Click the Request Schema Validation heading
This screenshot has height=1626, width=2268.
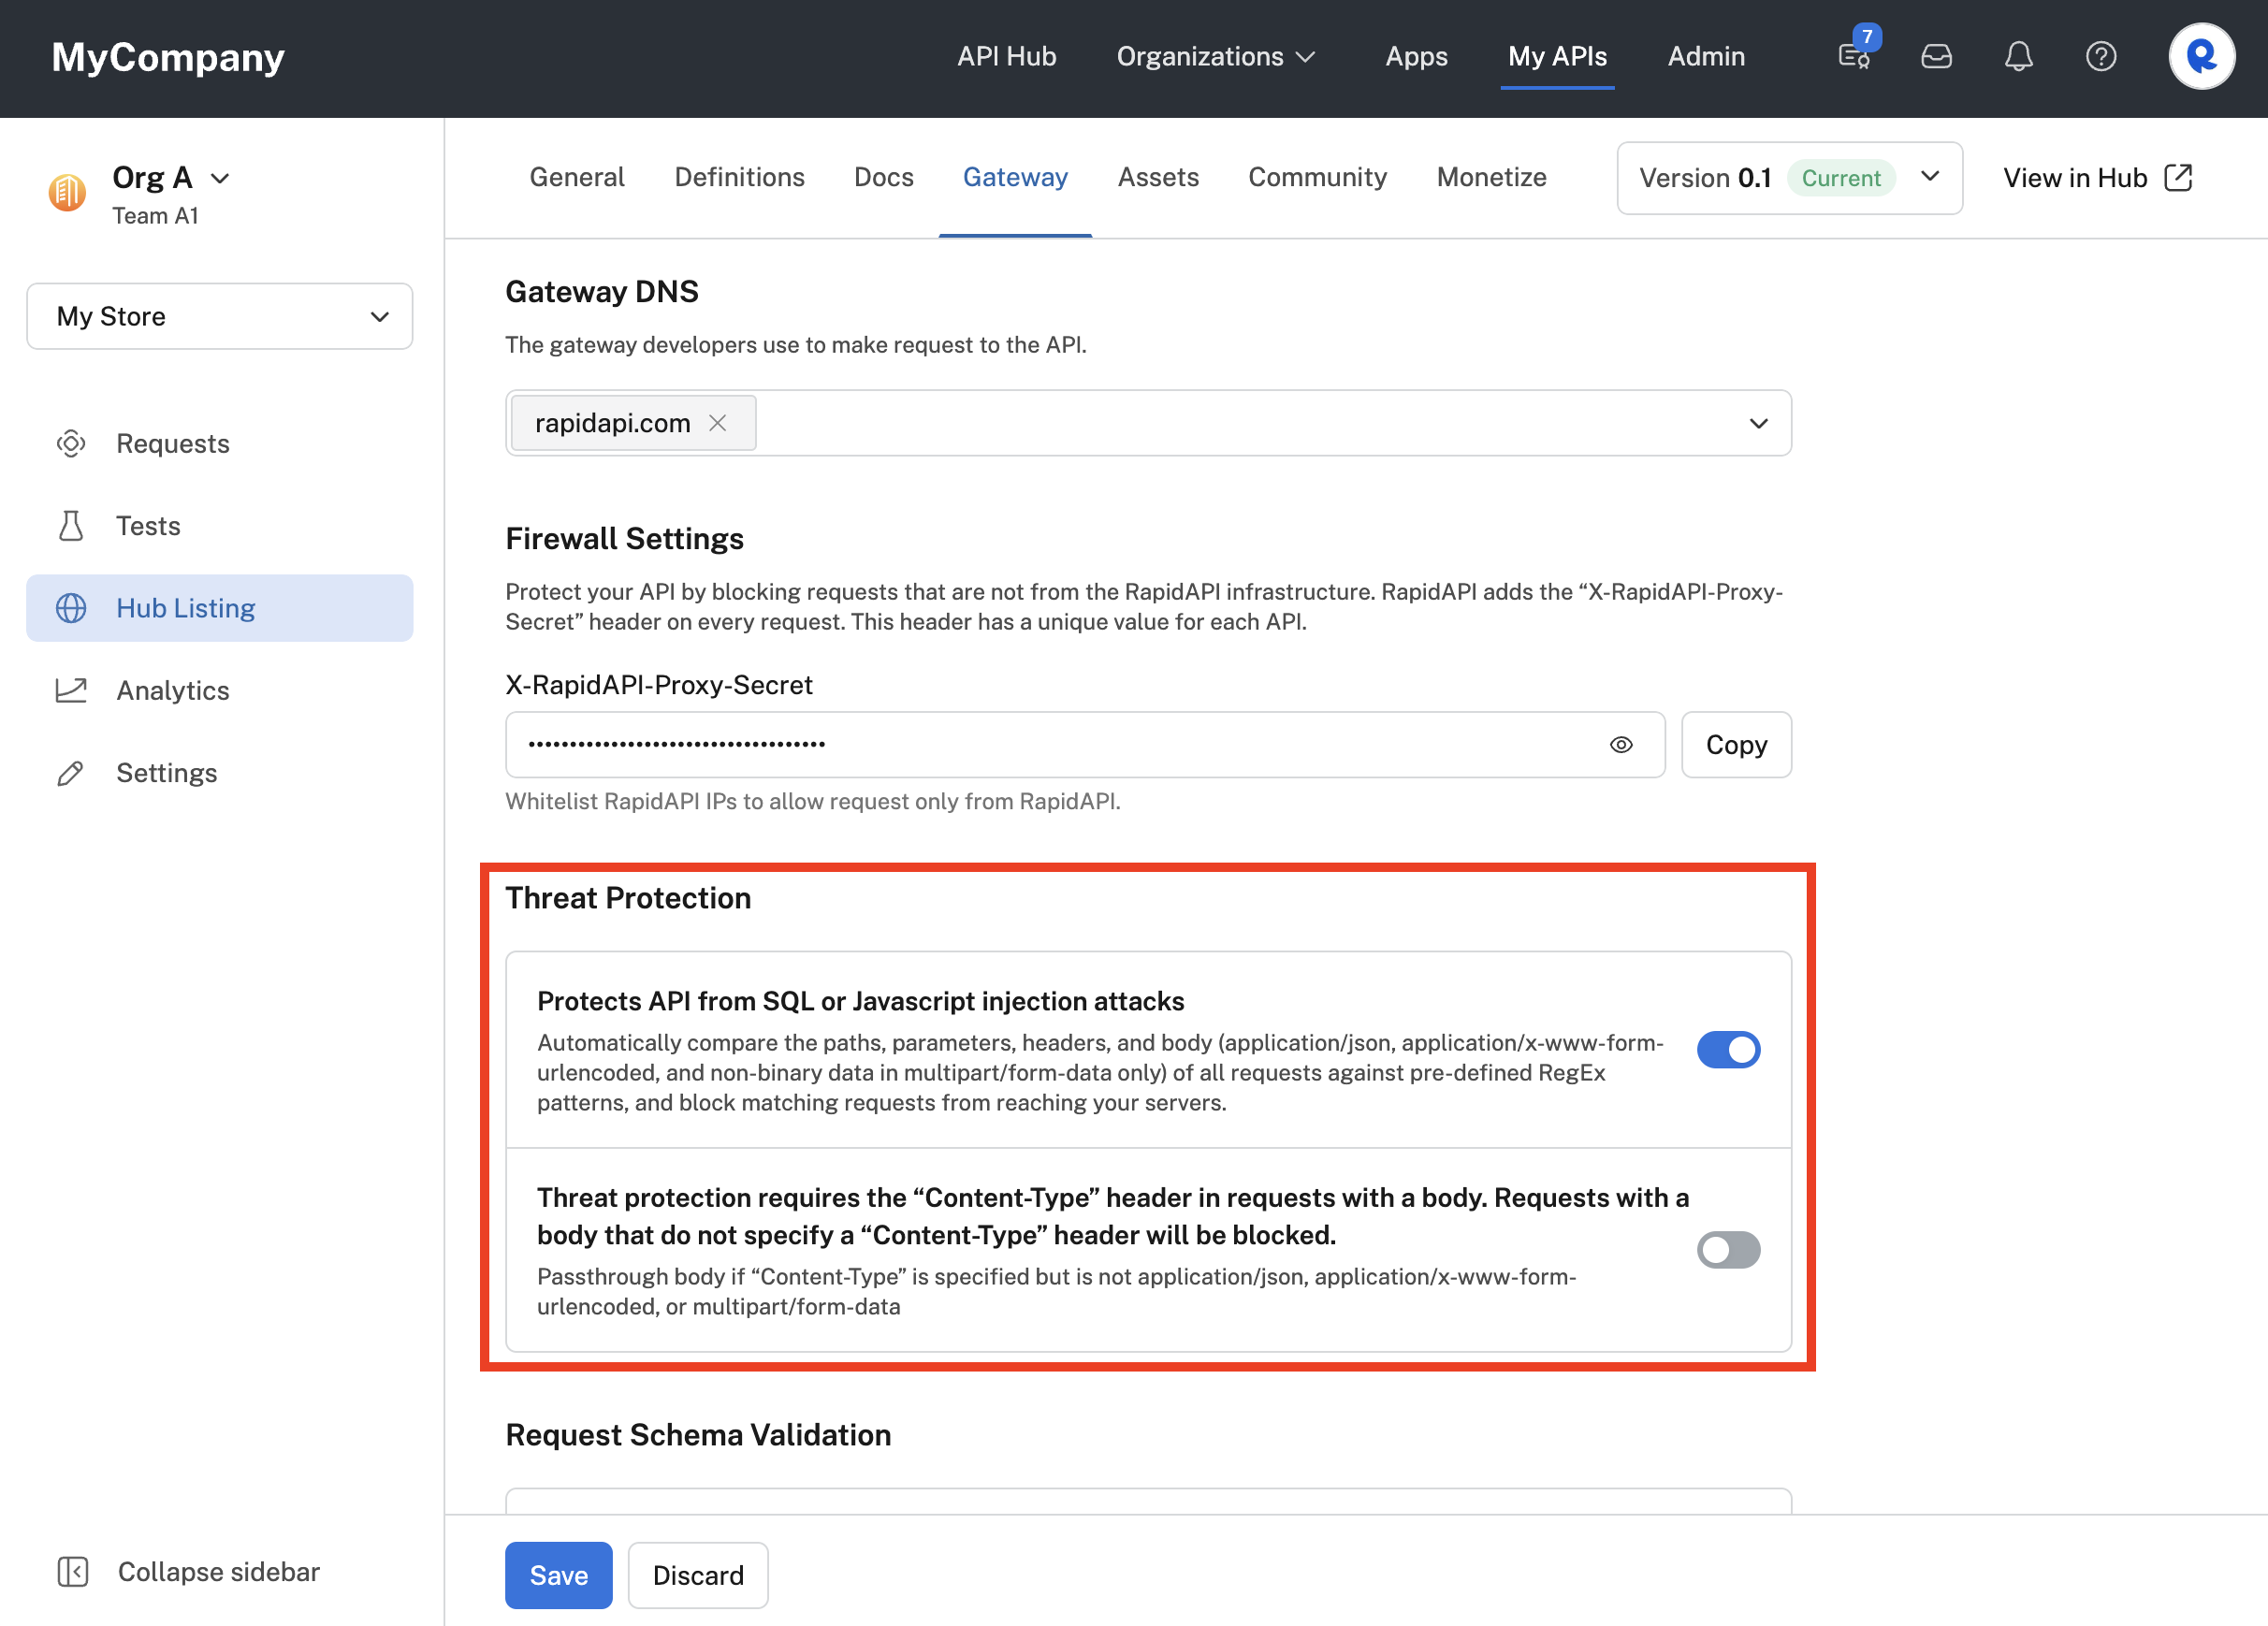point(698,1434)
